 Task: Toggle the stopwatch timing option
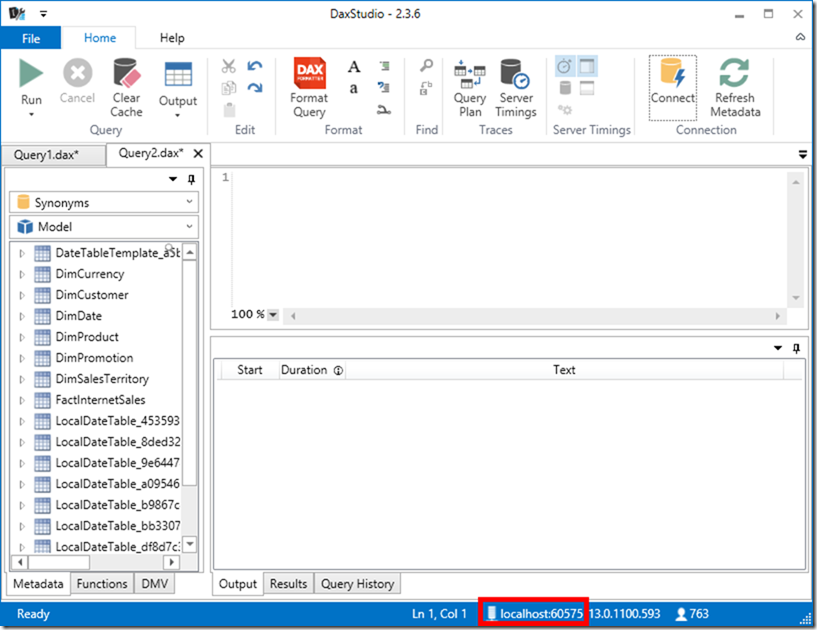[x=563, y=66]
